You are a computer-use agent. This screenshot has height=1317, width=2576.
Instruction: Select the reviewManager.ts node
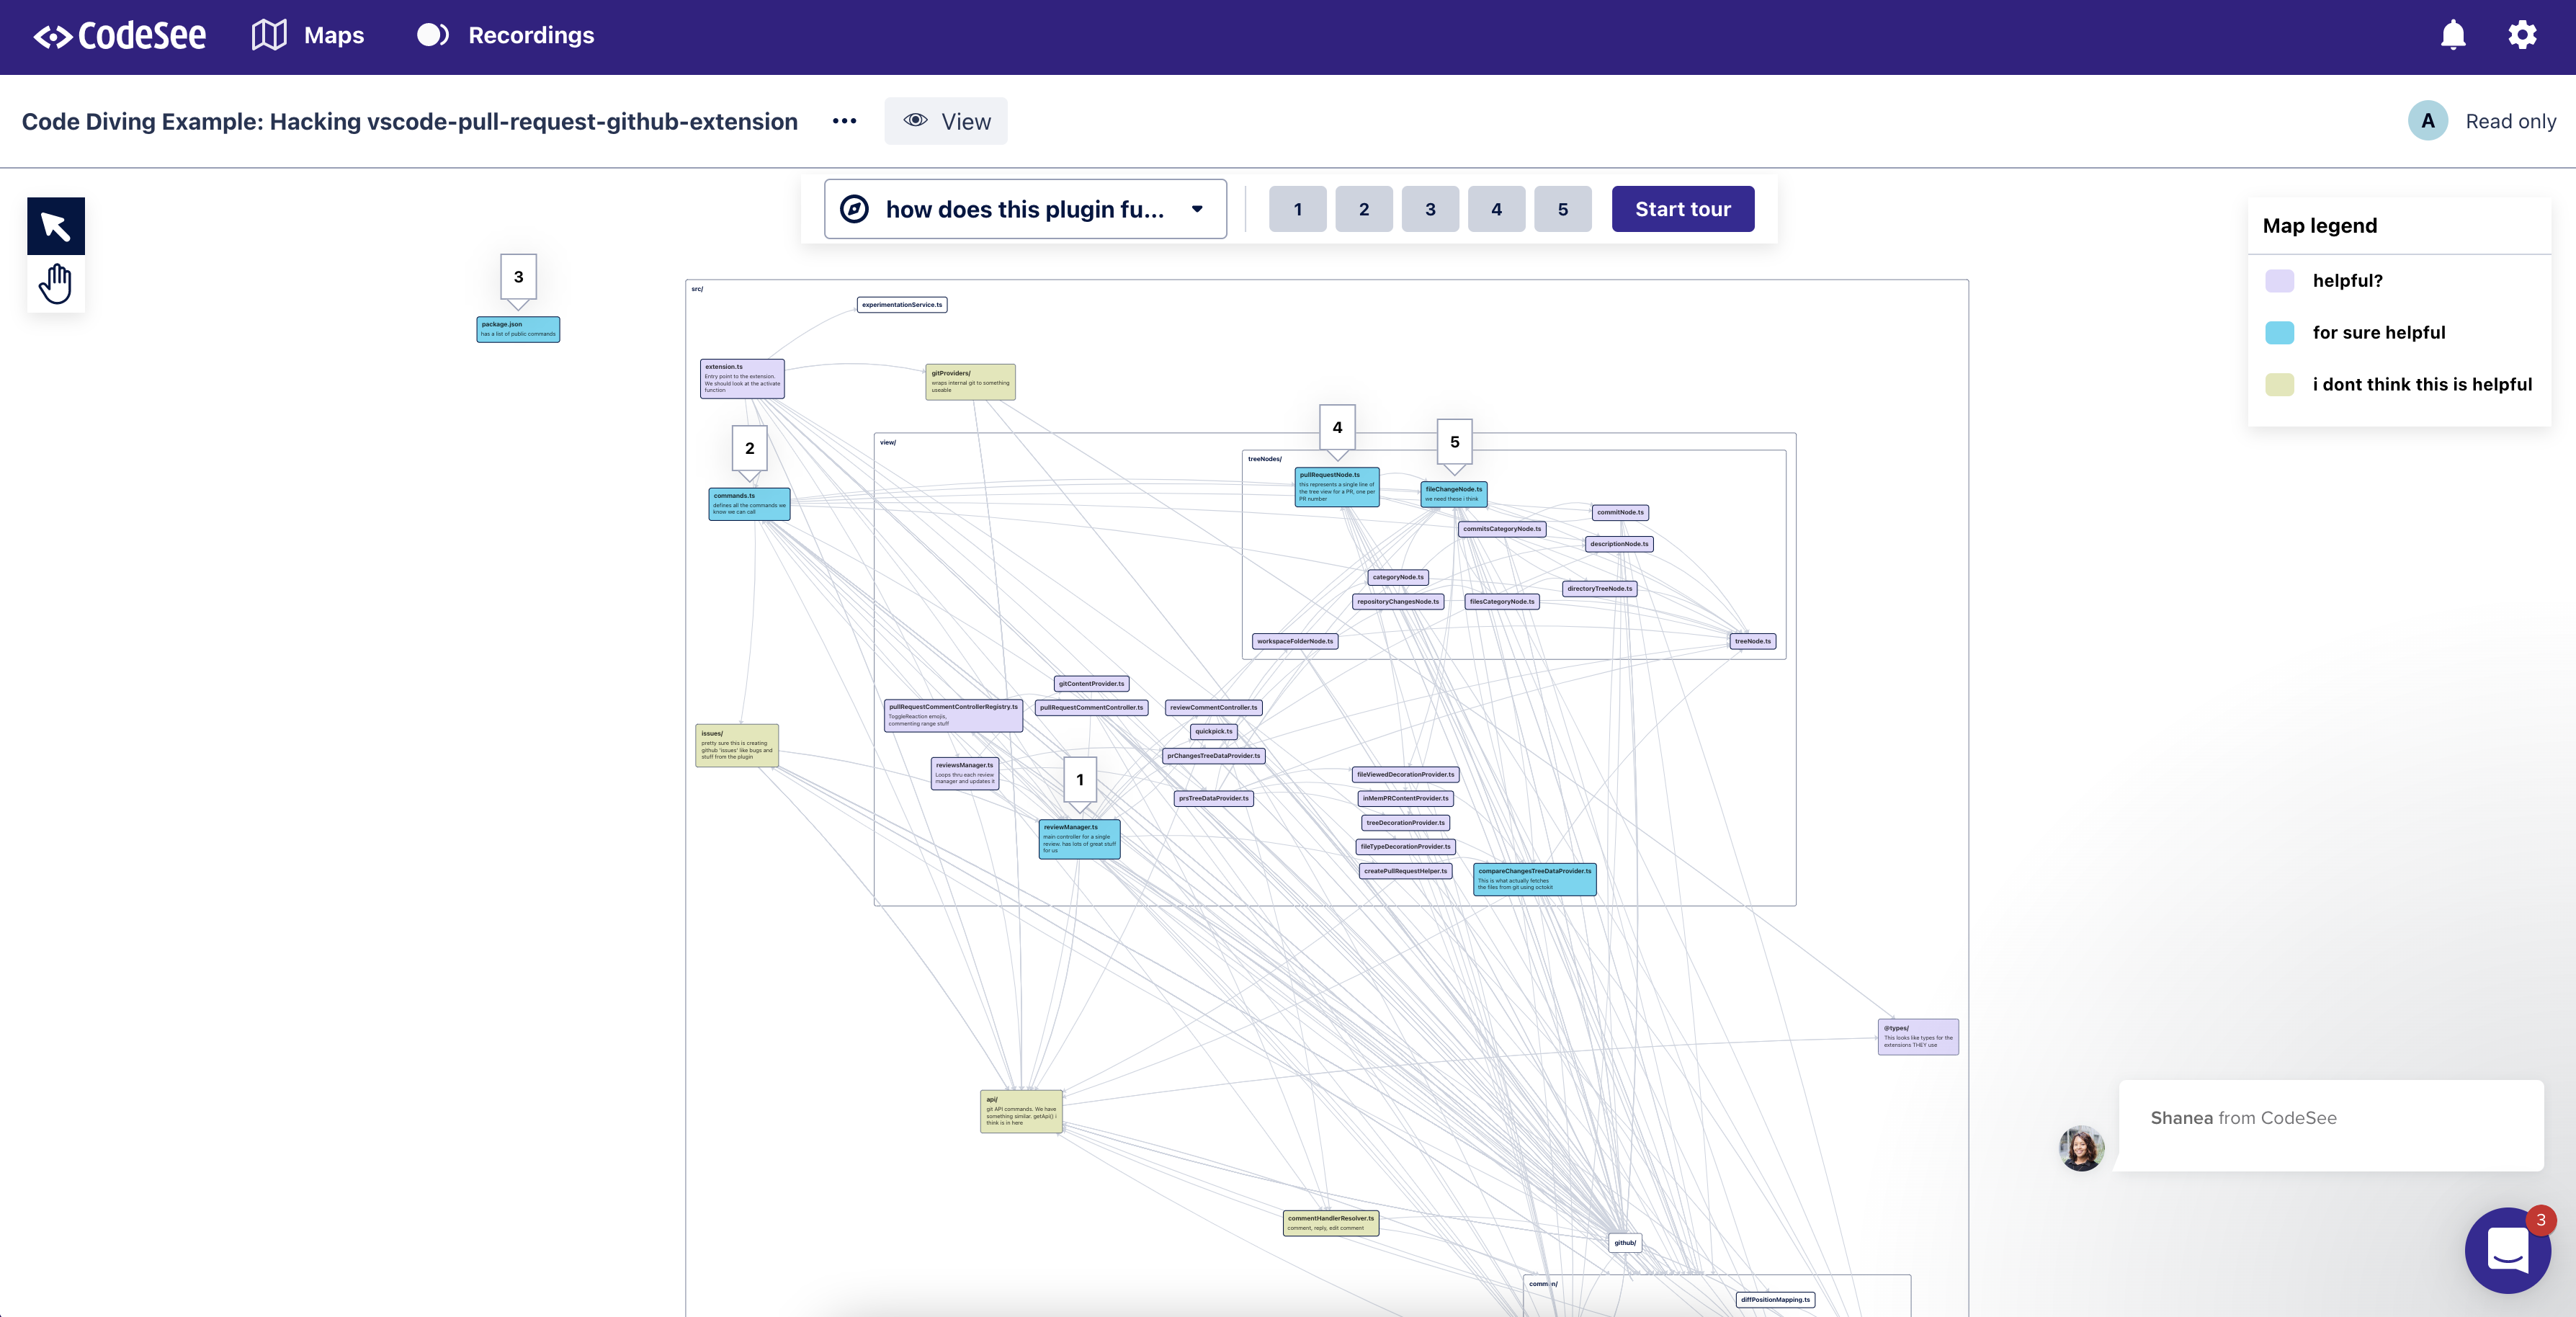pos(1079,839)
